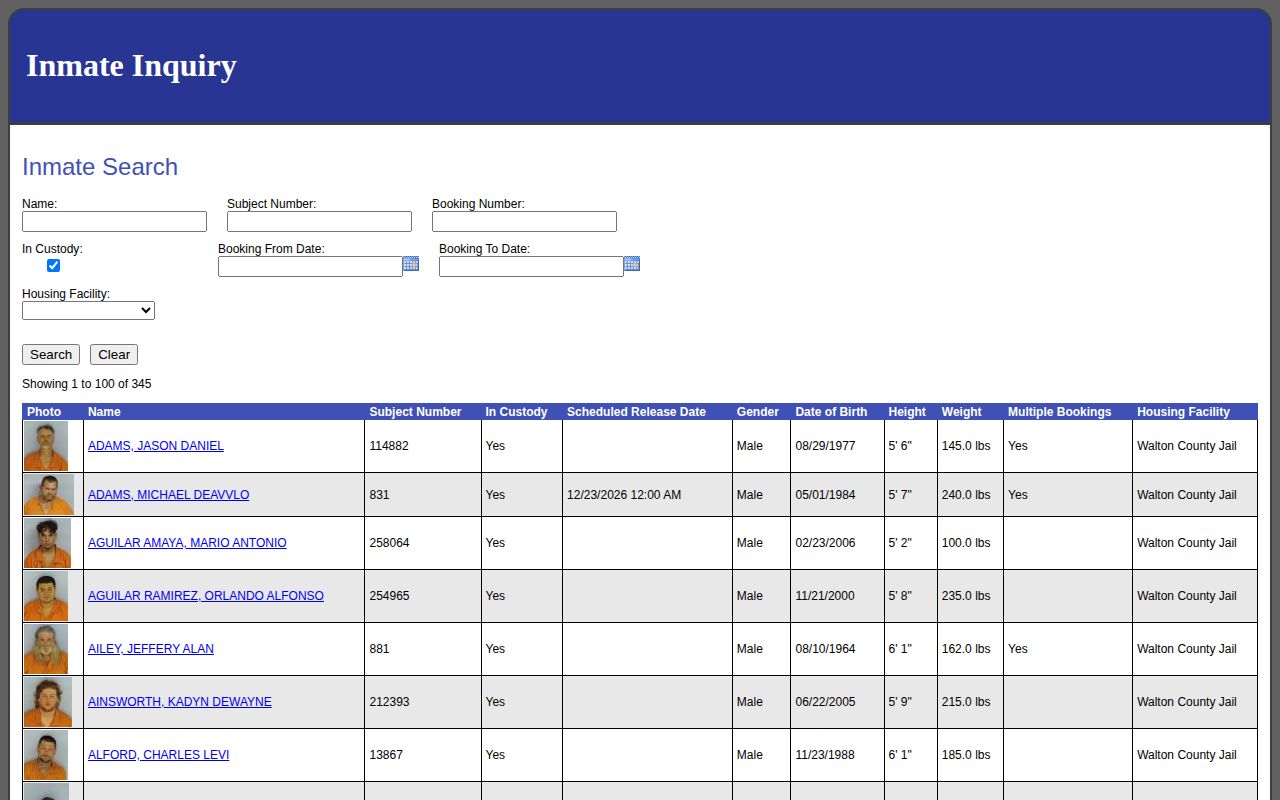Focus the Name search field

114,221
